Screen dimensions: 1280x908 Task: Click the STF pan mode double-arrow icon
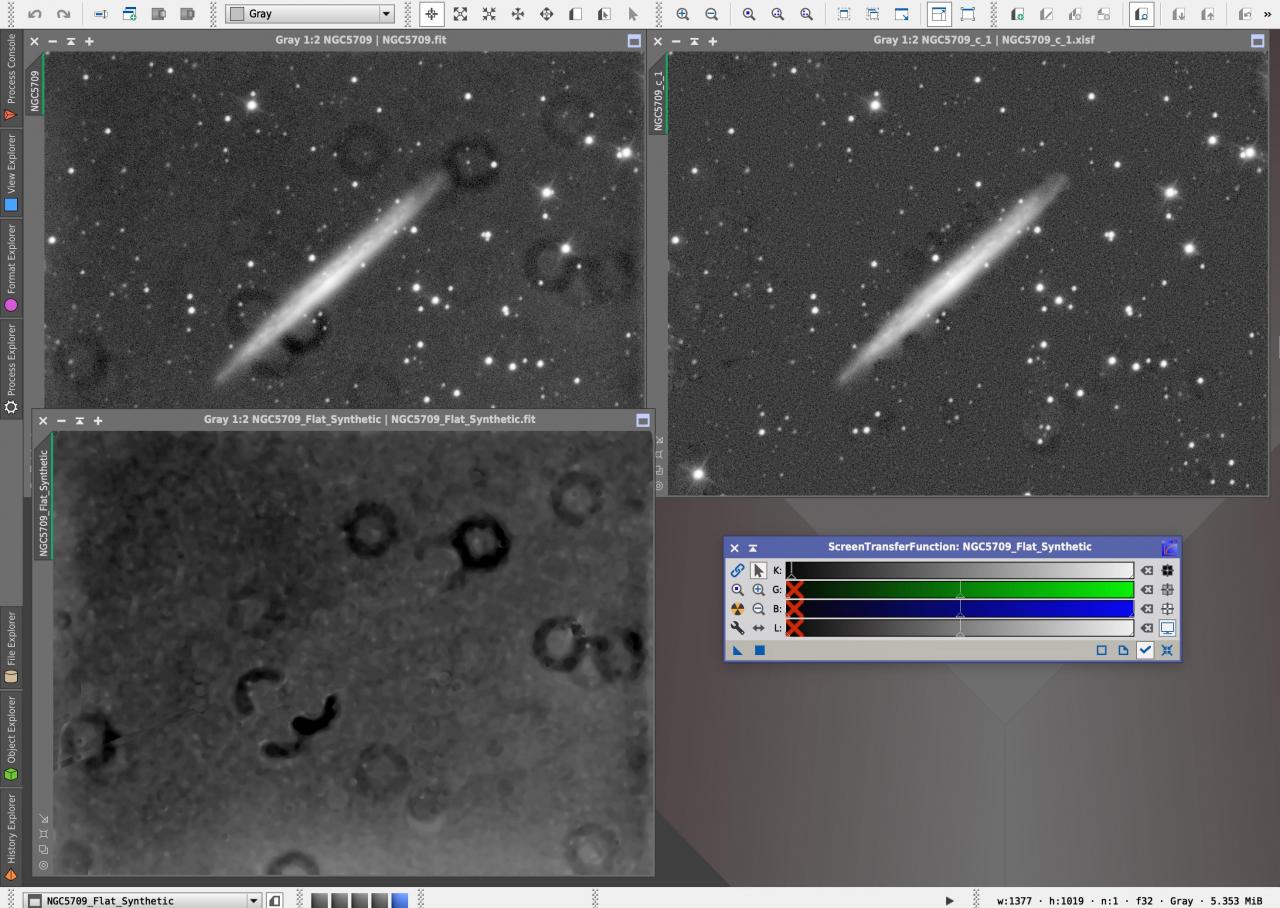click(758, 628)
